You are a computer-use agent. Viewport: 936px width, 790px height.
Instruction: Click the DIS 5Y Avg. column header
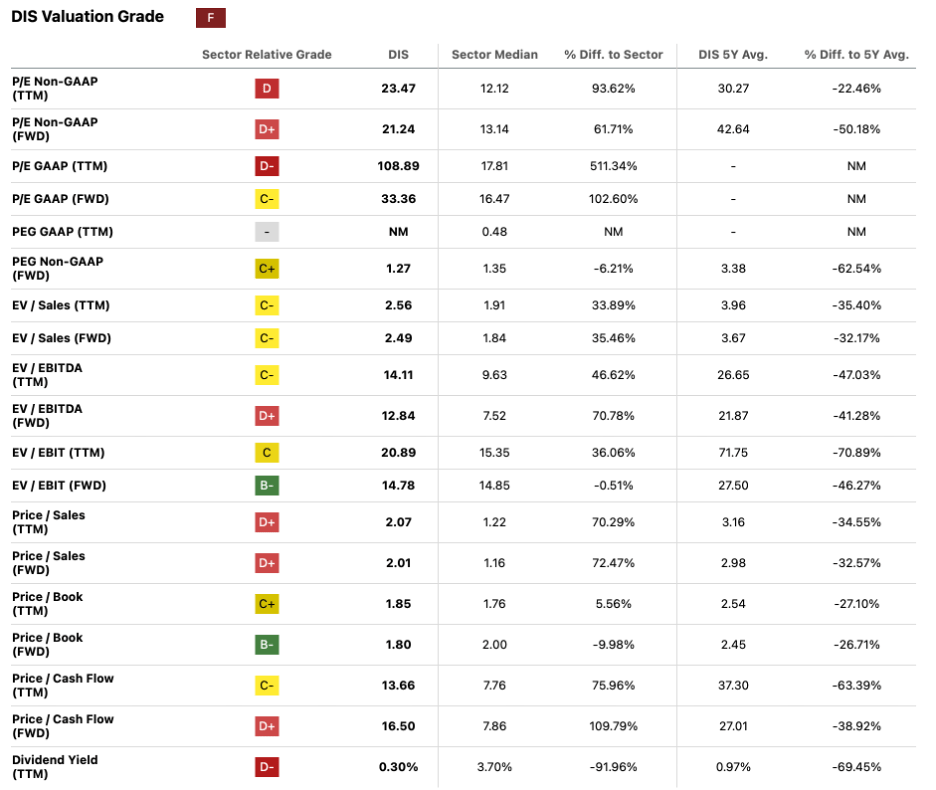click(732, 55)
